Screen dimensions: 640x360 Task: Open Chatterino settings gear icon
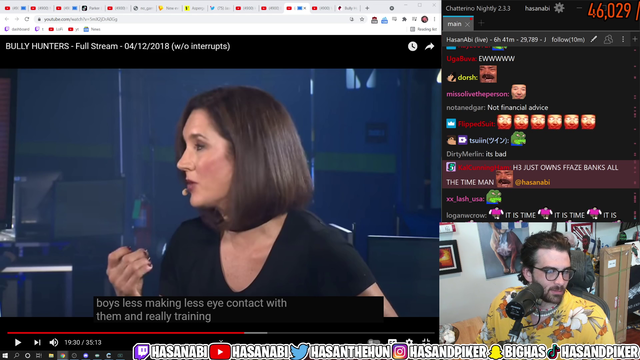tap(559, 8)
